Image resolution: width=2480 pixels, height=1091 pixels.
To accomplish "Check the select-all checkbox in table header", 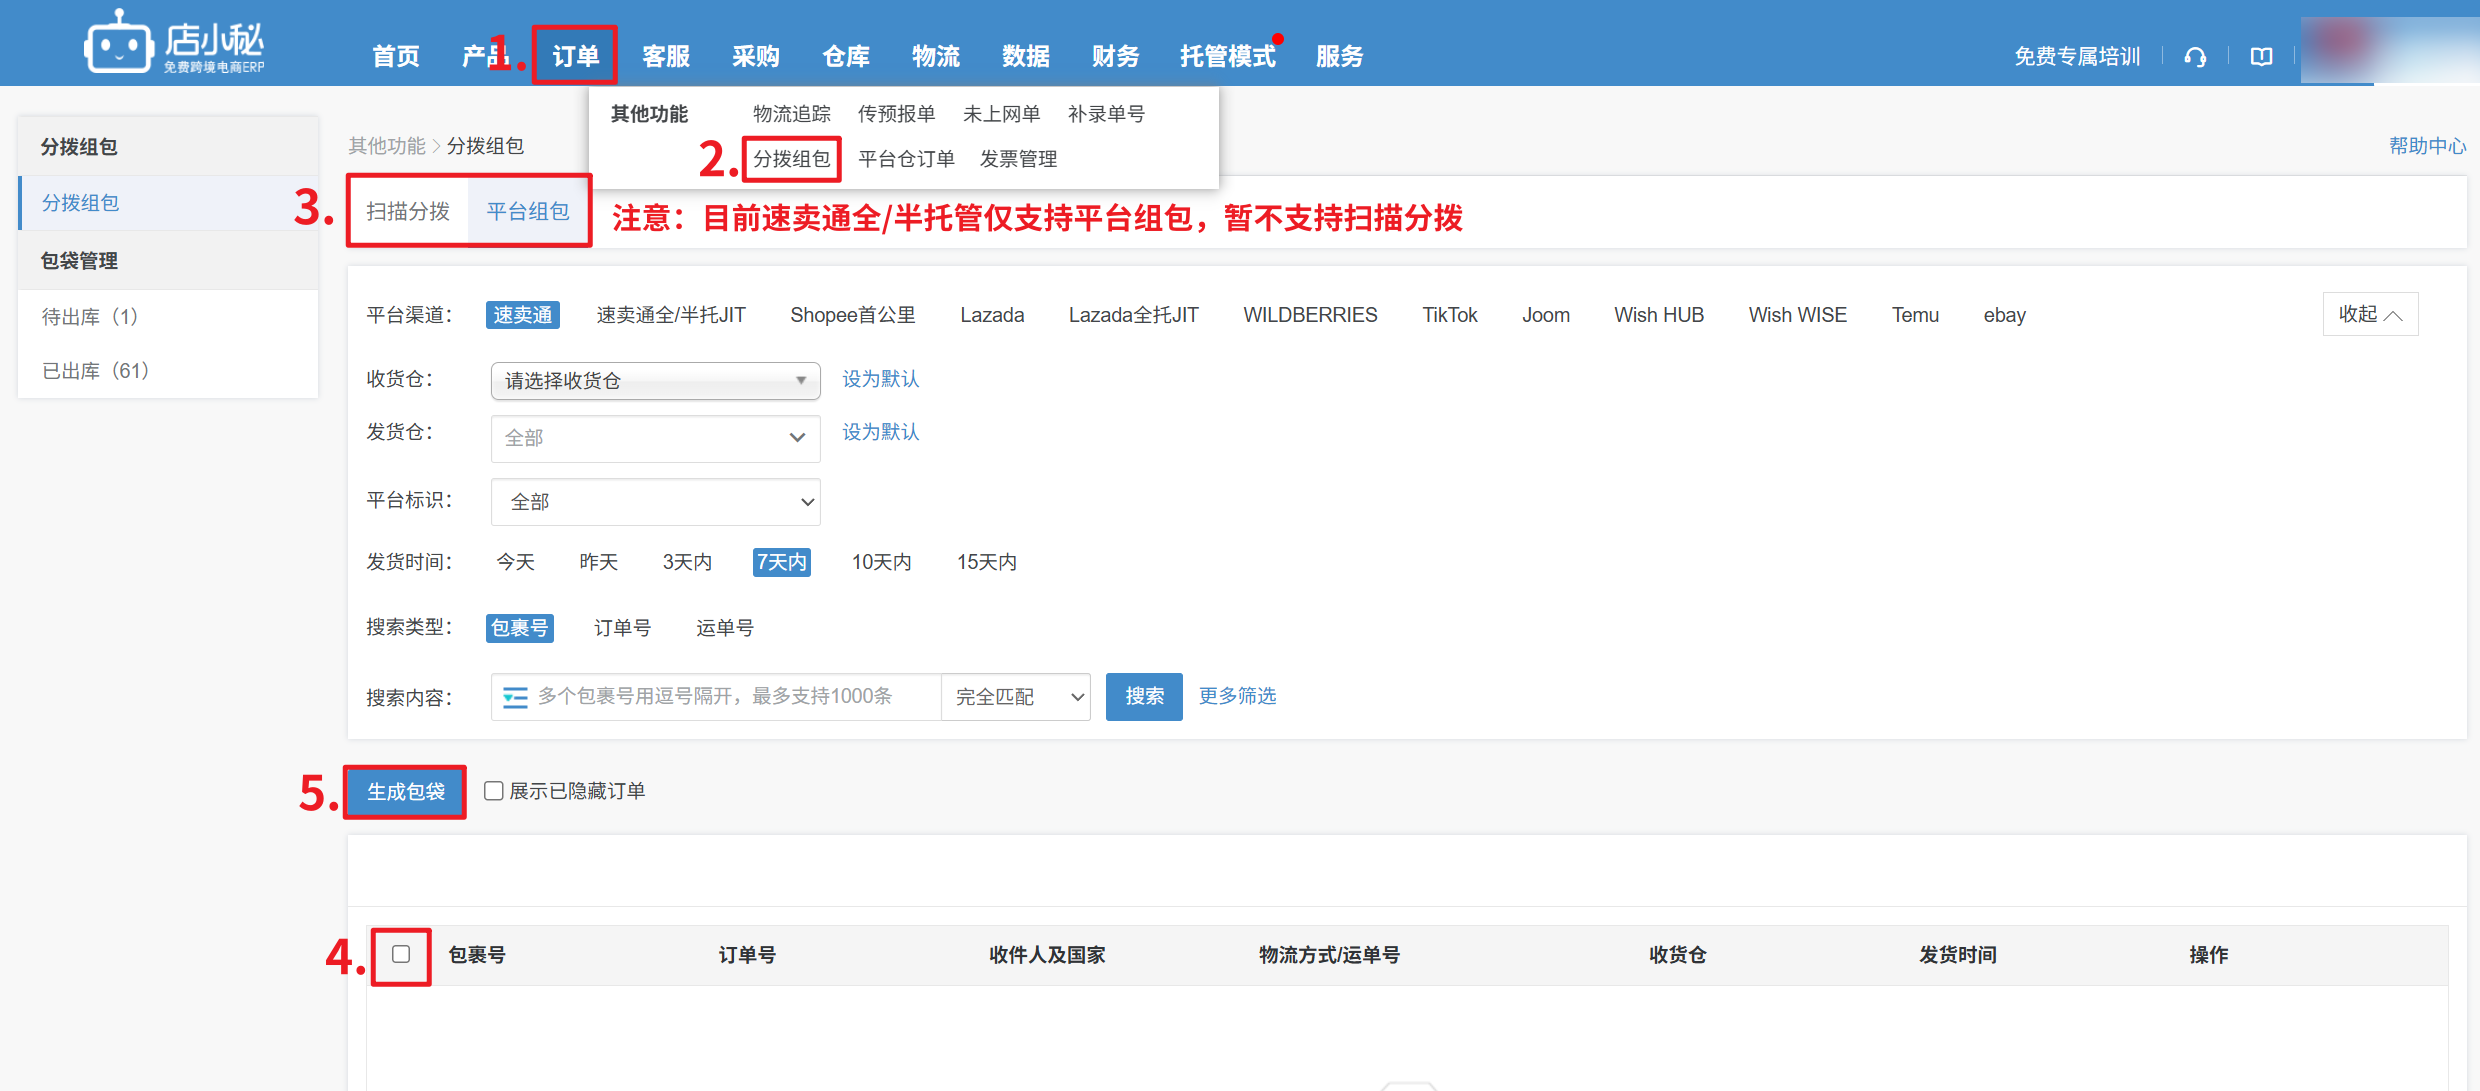I will 401,954.
